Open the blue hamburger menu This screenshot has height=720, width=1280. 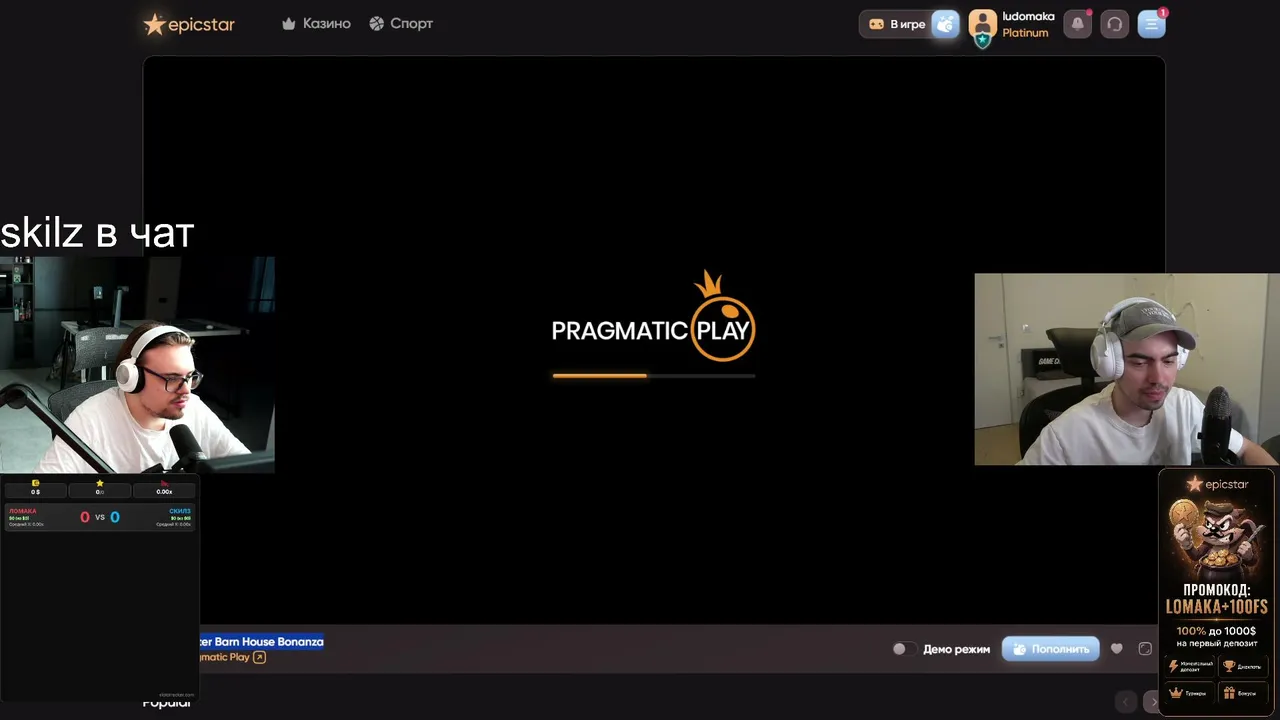(x=1151, y=24)
